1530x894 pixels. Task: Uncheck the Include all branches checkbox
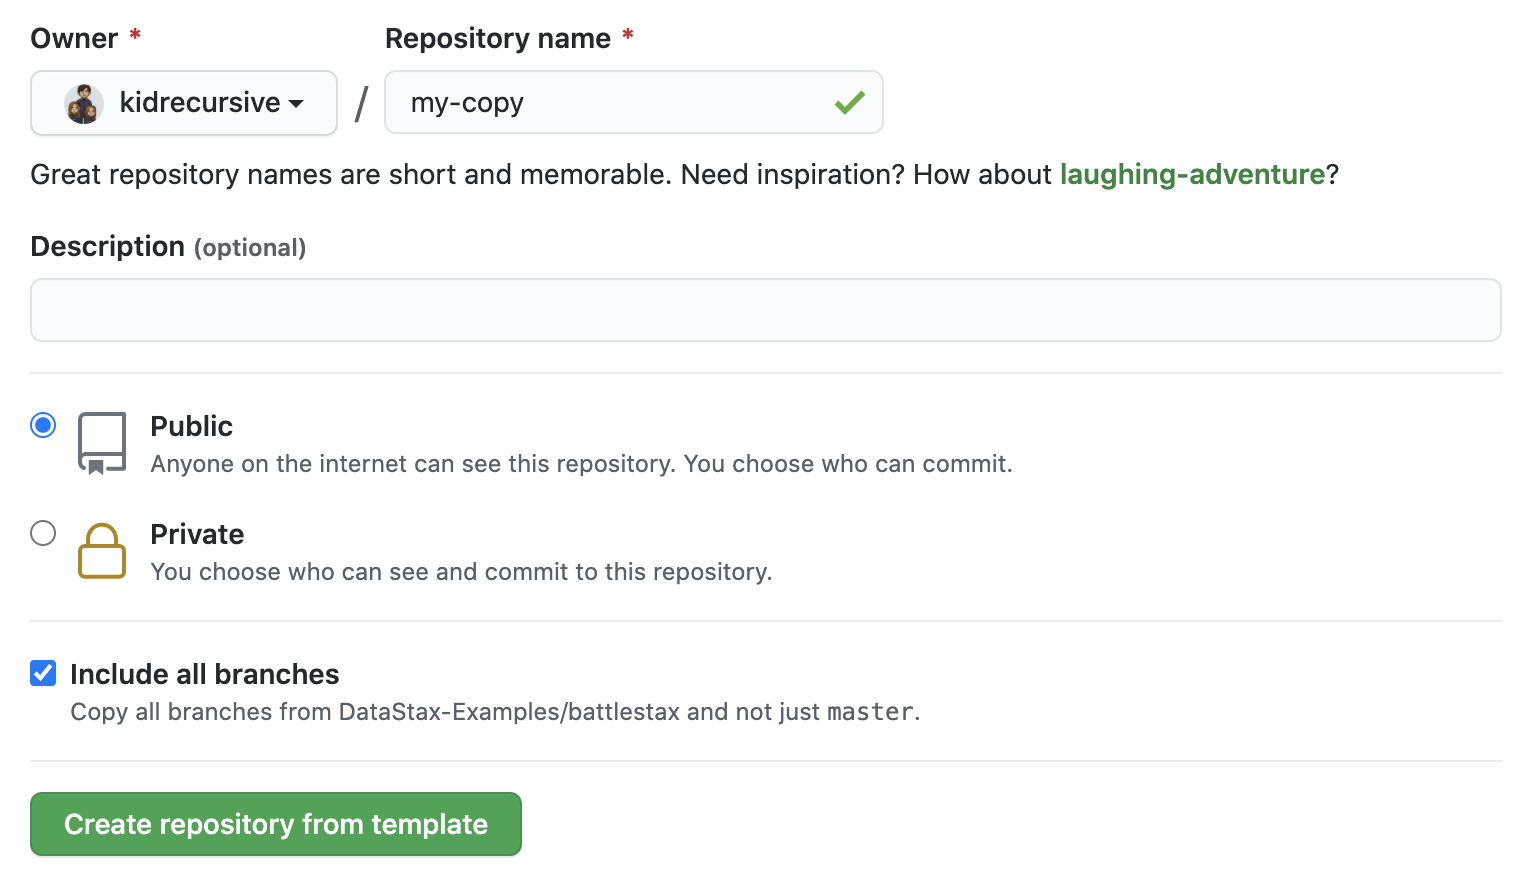[x=43, y=673]
